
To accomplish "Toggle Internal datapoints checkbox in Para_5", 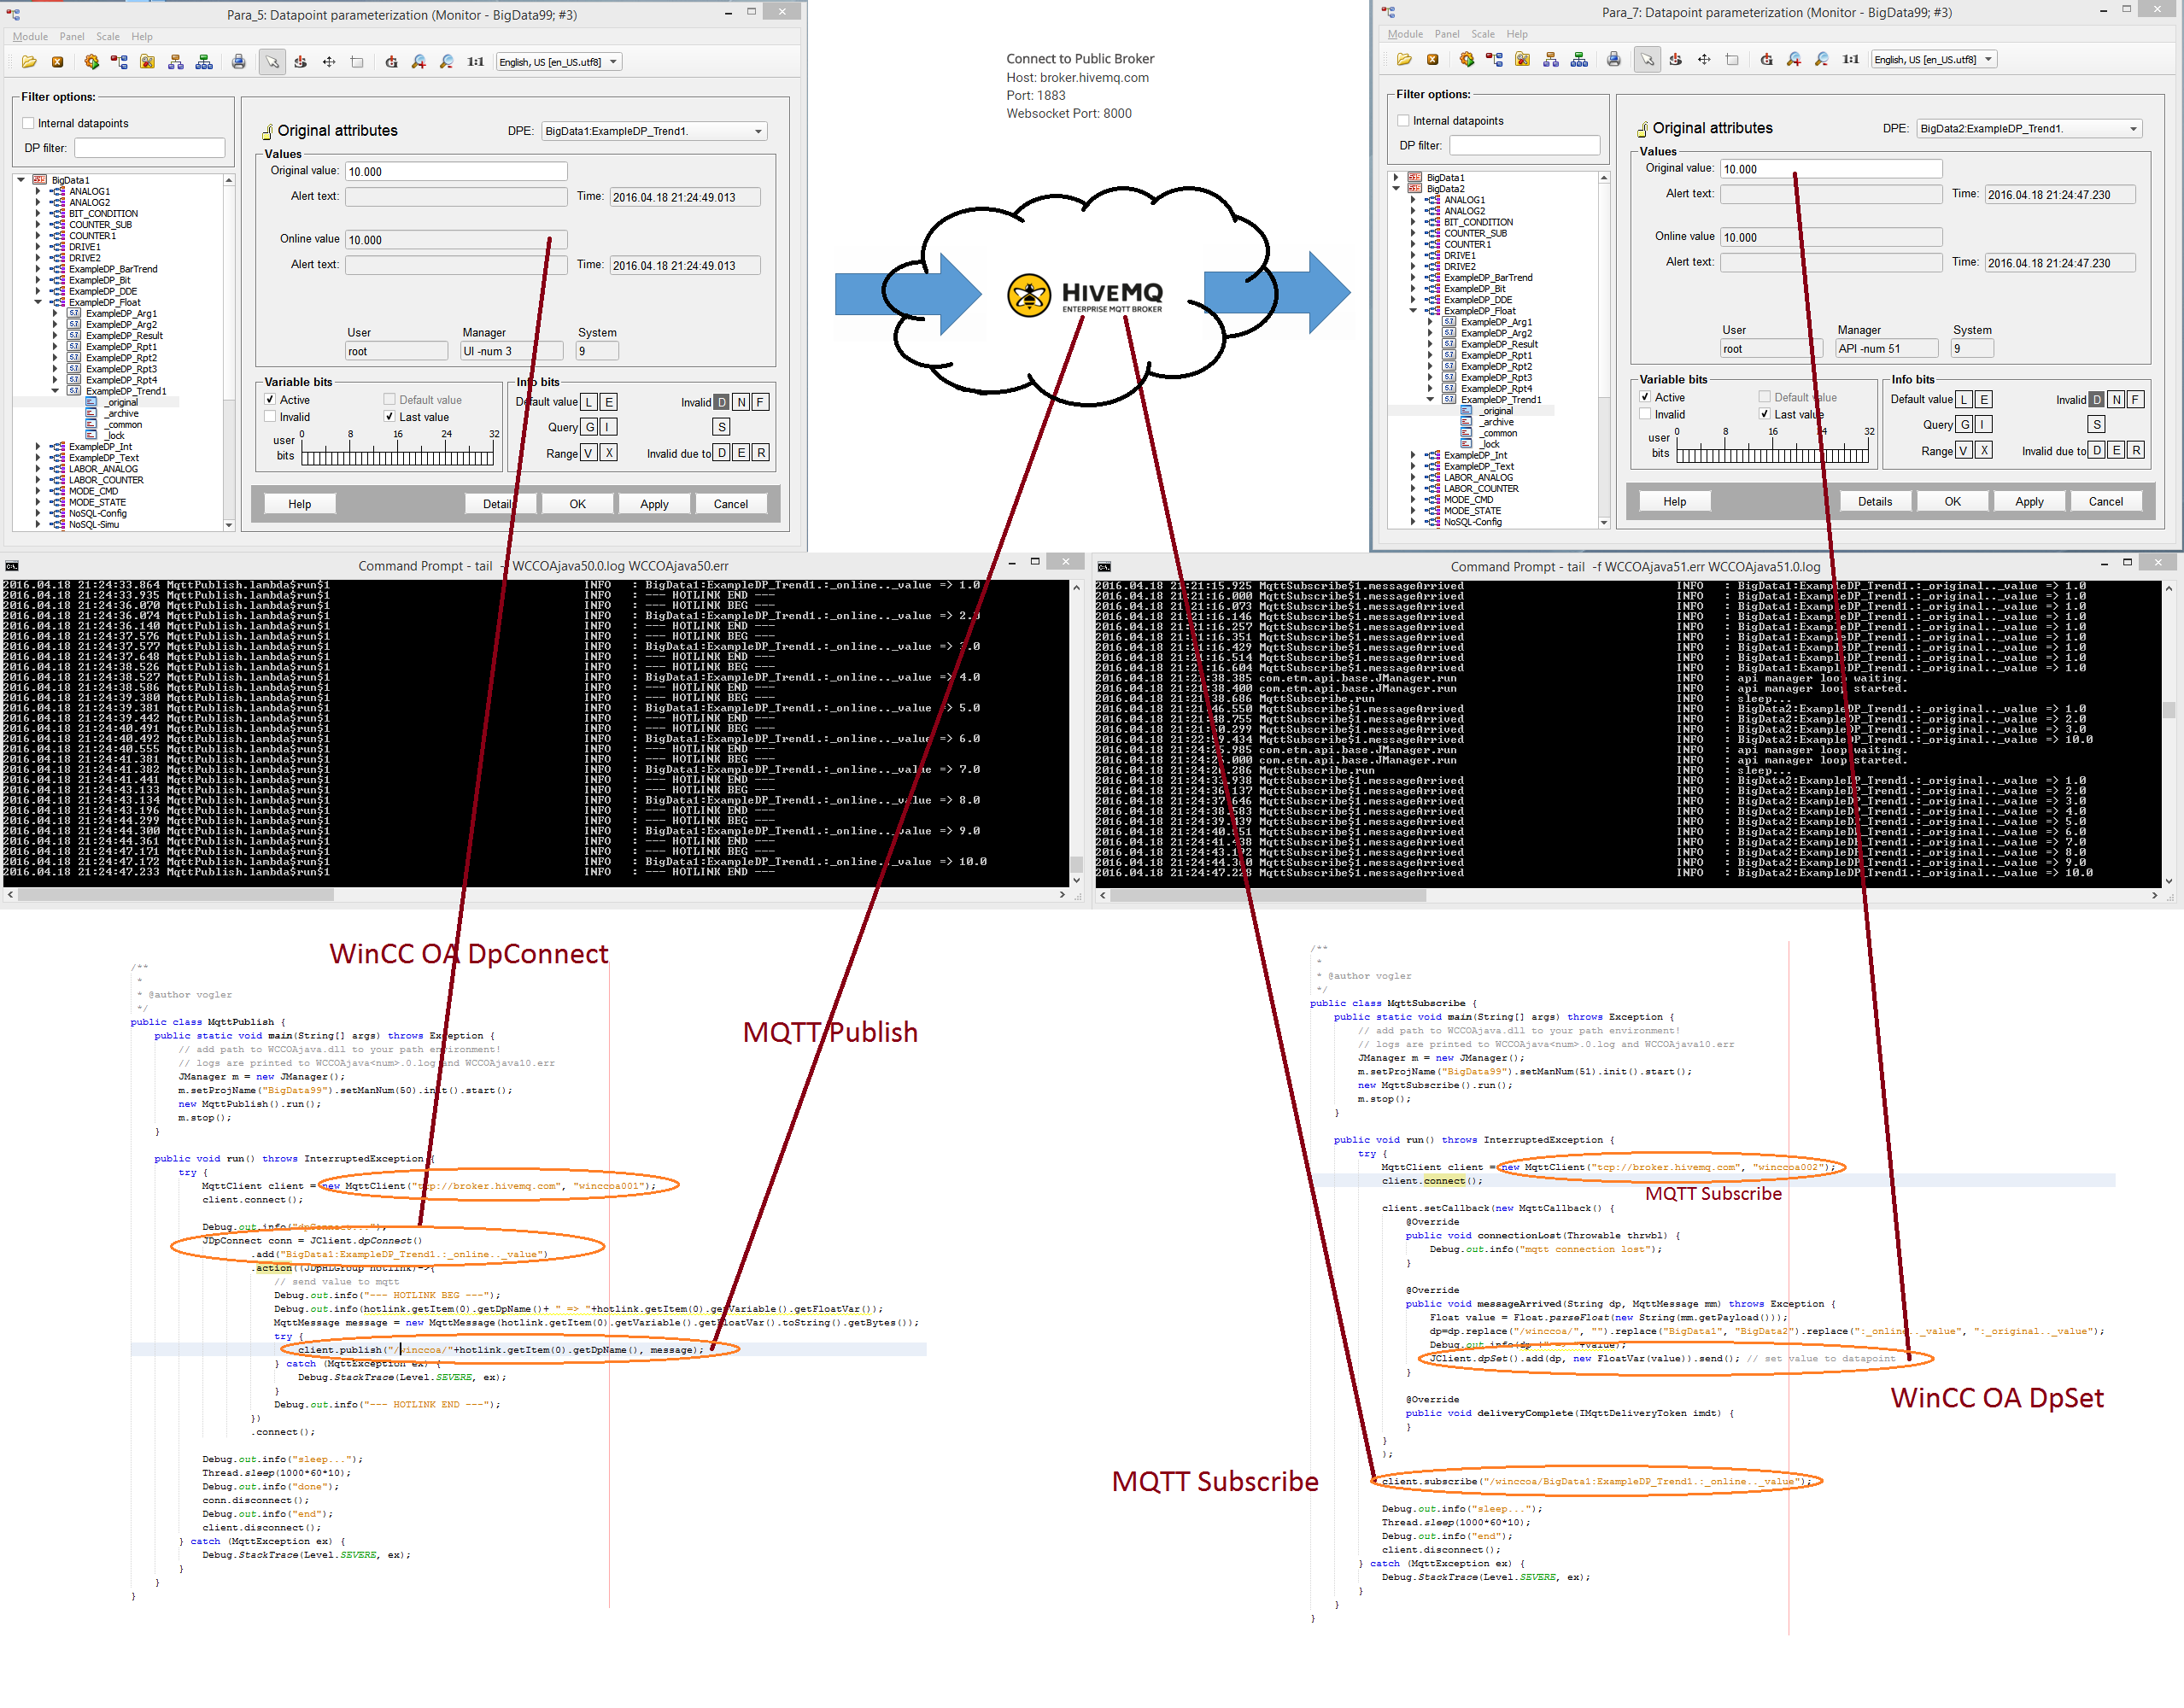I will click(x=29, y=124).
